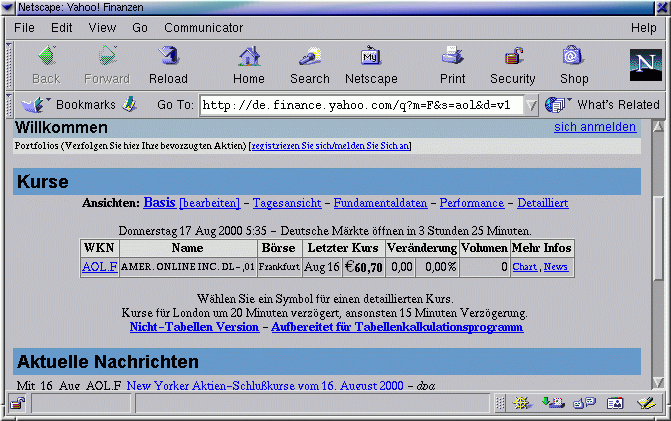Image resolution: width=671 pixels, height=421 pixels.
Task: Open the File menu
Action: [x=24, y=28]
